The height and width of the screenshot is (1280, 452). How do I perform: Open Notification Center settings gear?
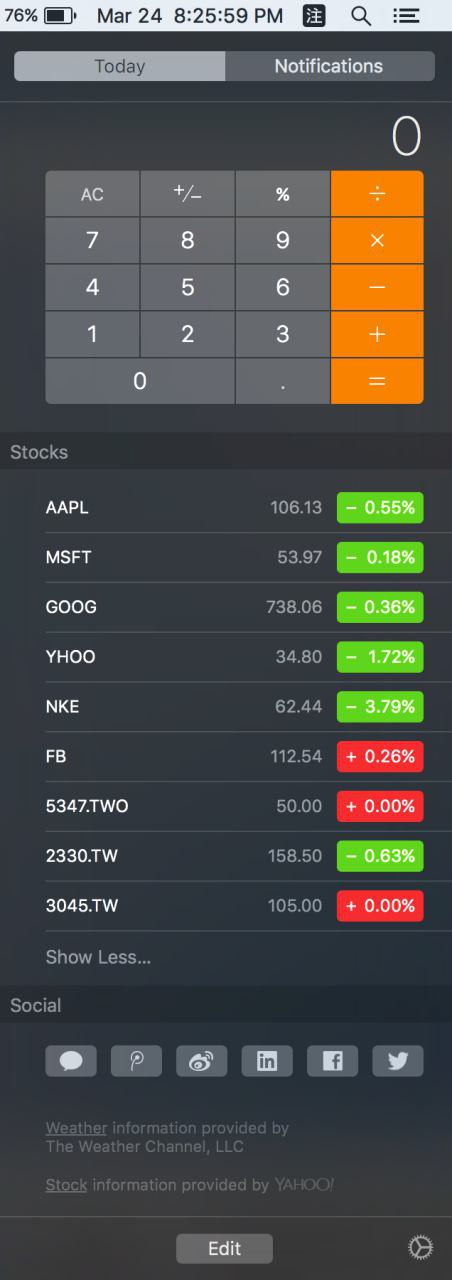coord(421,1247)
